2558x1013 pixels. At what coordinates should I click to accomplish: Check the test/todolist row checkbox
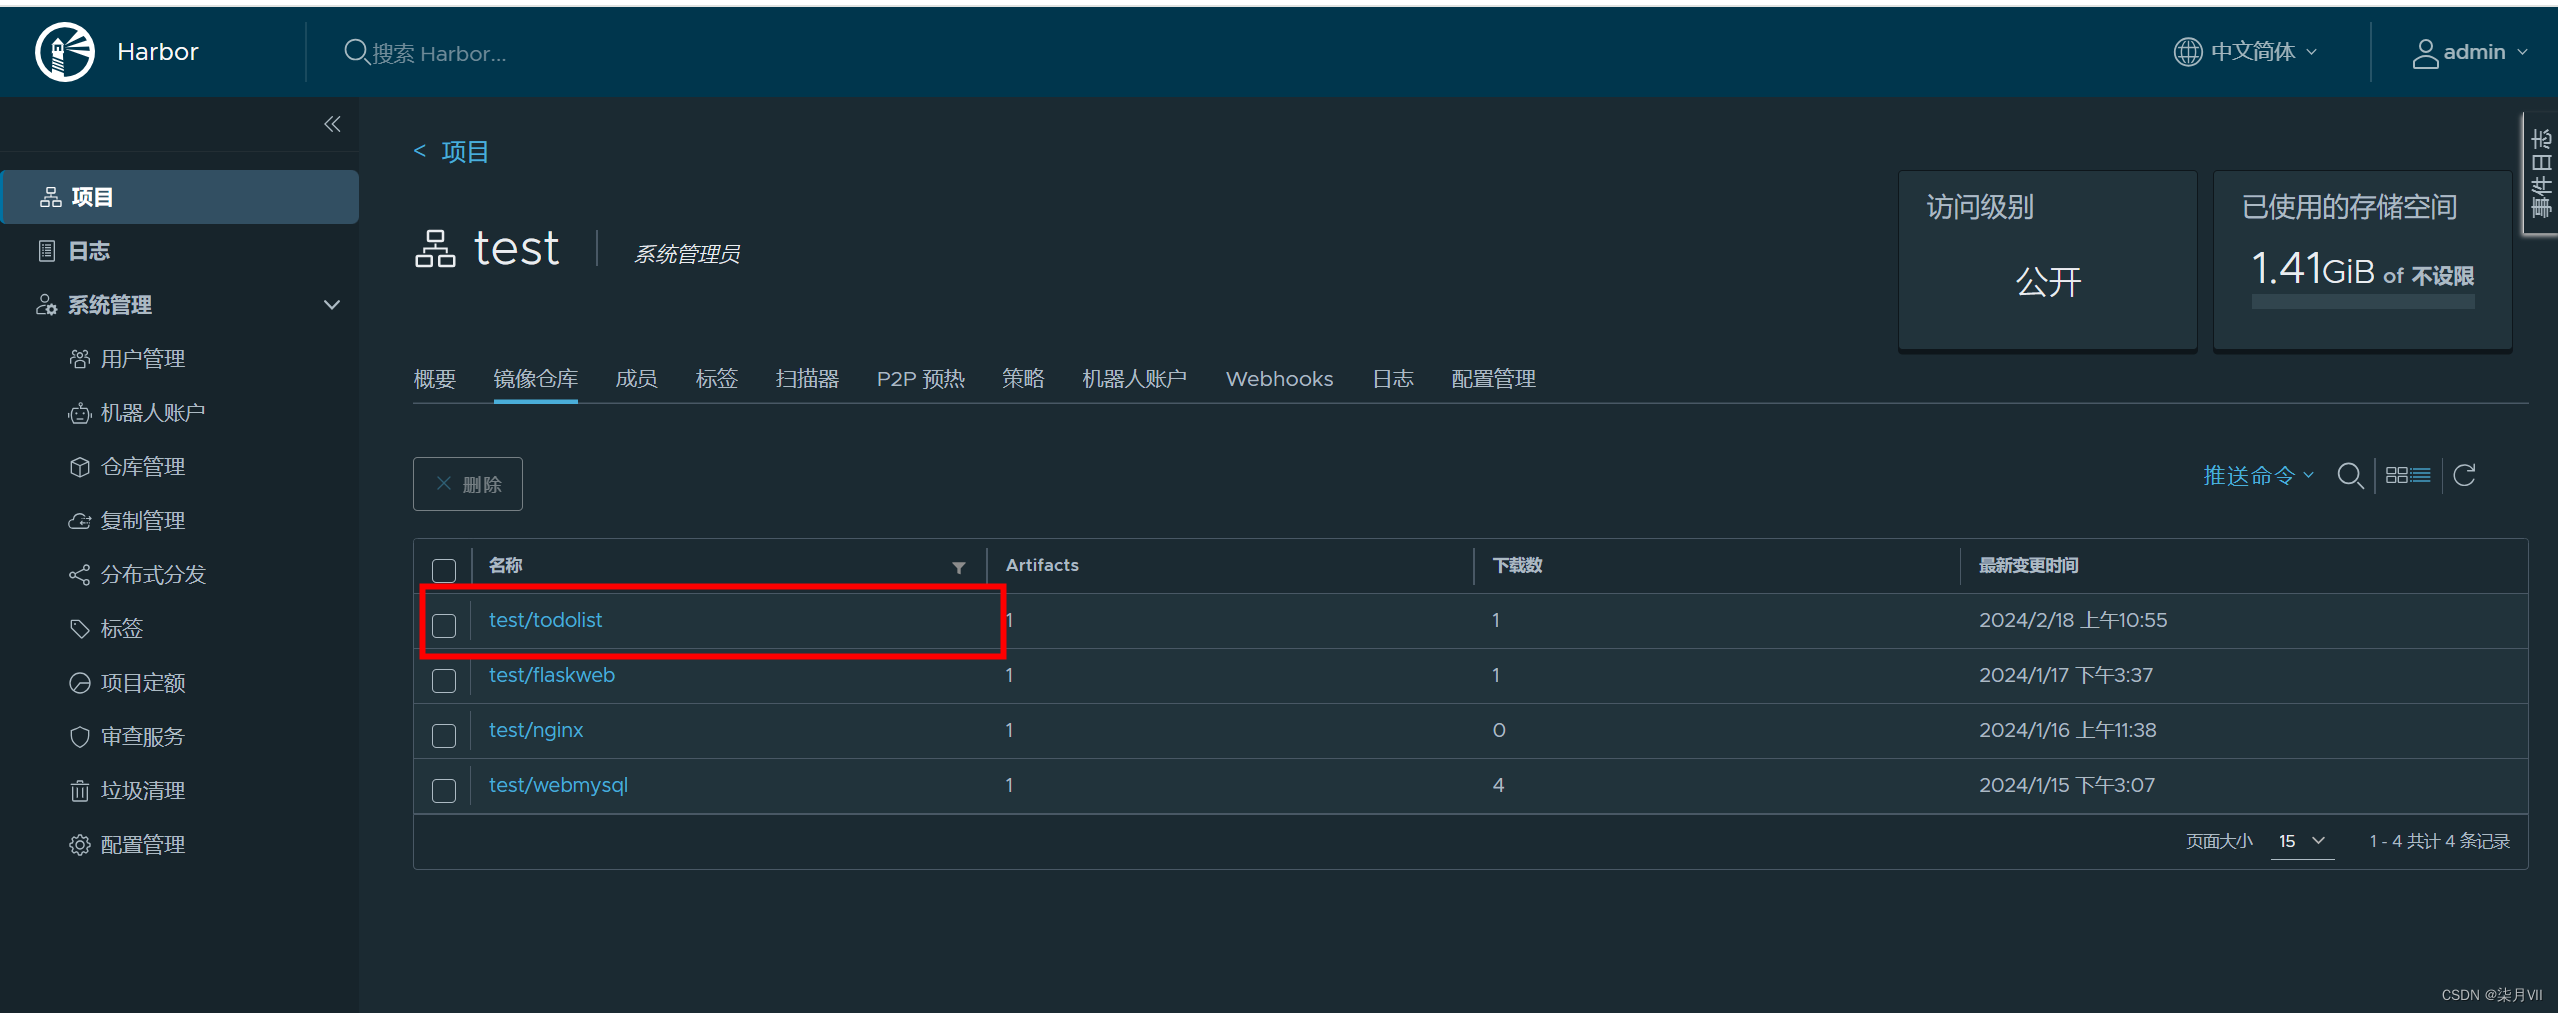coord(444,626)
